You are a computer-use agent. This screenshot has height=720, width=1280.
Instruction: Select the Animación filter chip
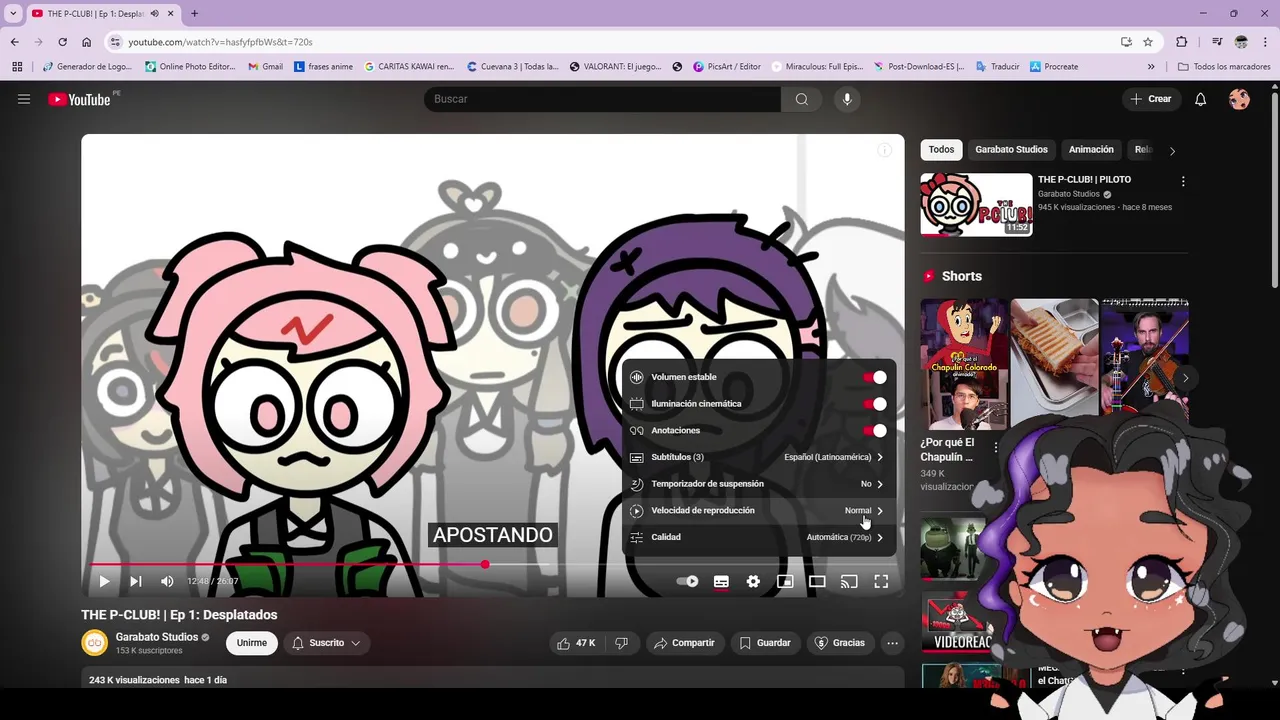pyautogui.click(x=1091, y=150)
